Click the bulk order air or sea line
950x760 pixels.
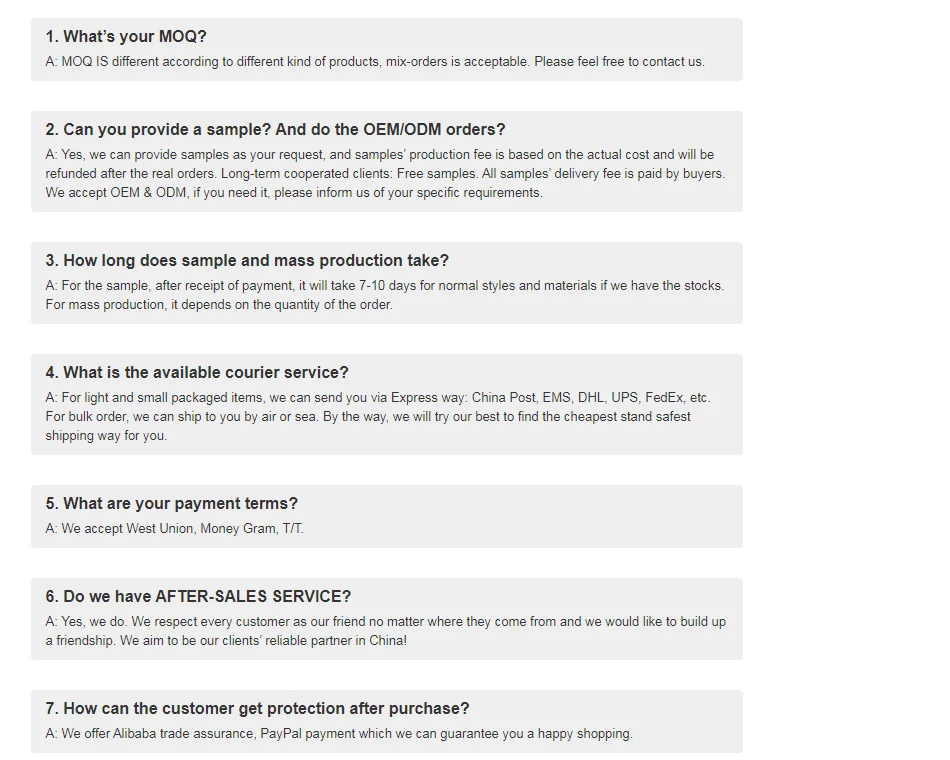[368, 416]
